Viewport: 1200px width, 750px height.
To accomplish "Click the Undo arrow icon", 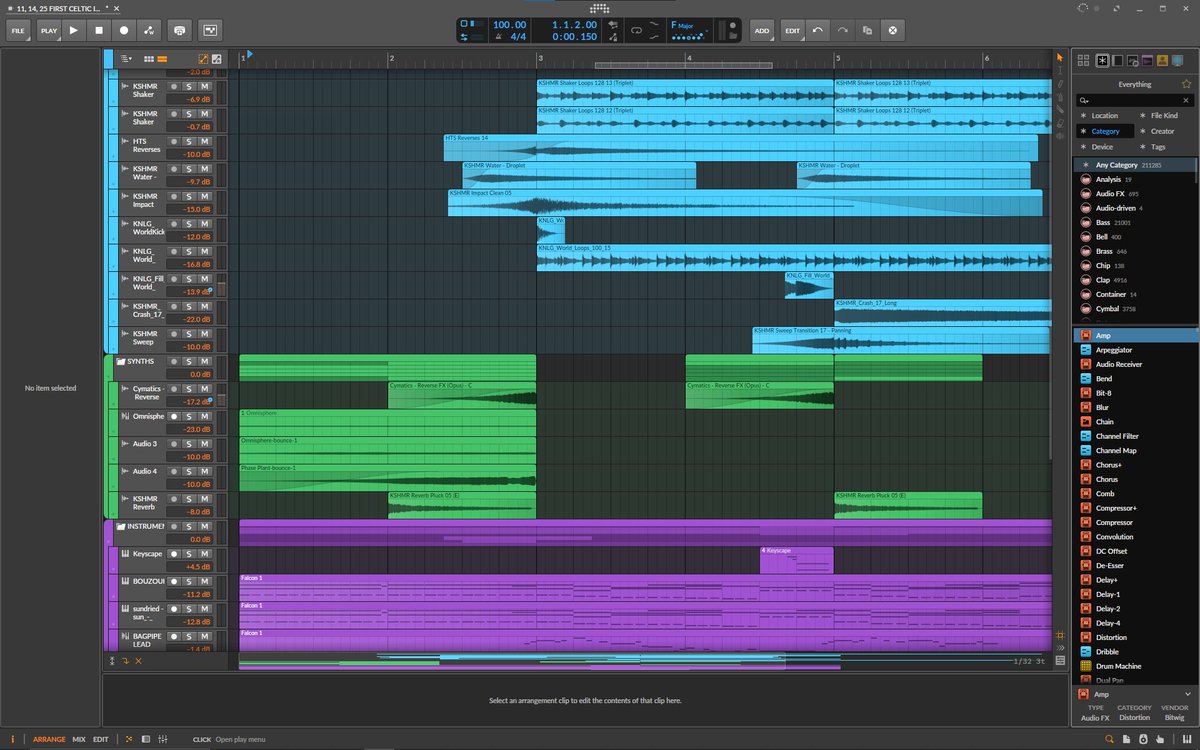I will [818, 30].
